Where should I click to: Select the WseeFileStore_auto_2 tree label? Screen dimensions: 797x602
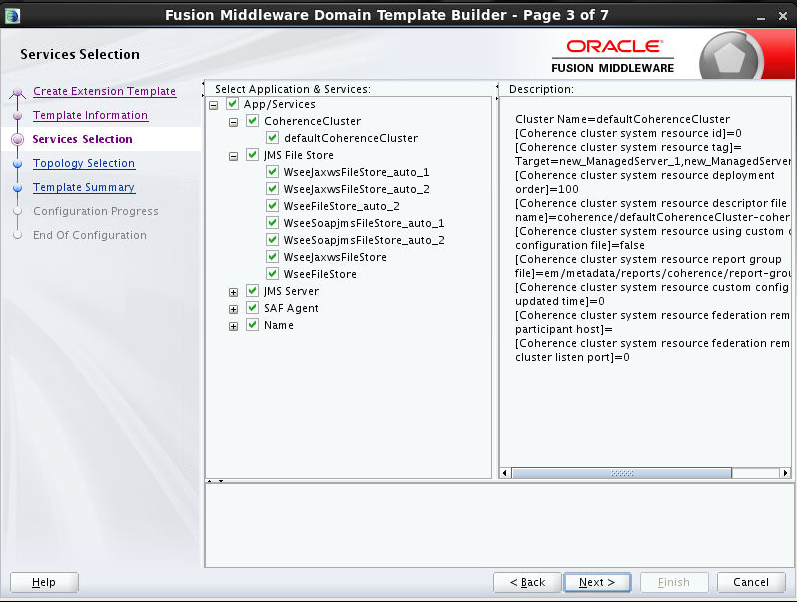[x=342, y=206]
